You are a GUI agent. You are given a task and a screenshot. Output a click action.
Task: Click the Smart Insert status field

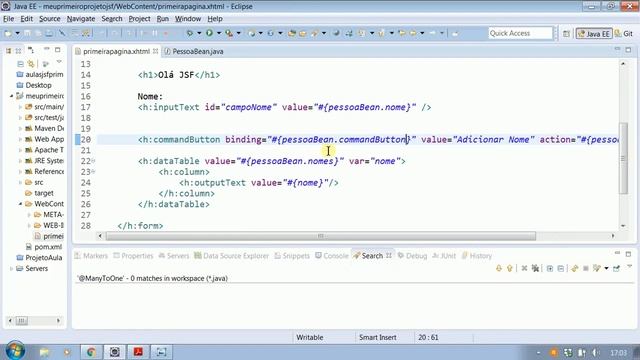pyautogui.click(x=378, y=338)
